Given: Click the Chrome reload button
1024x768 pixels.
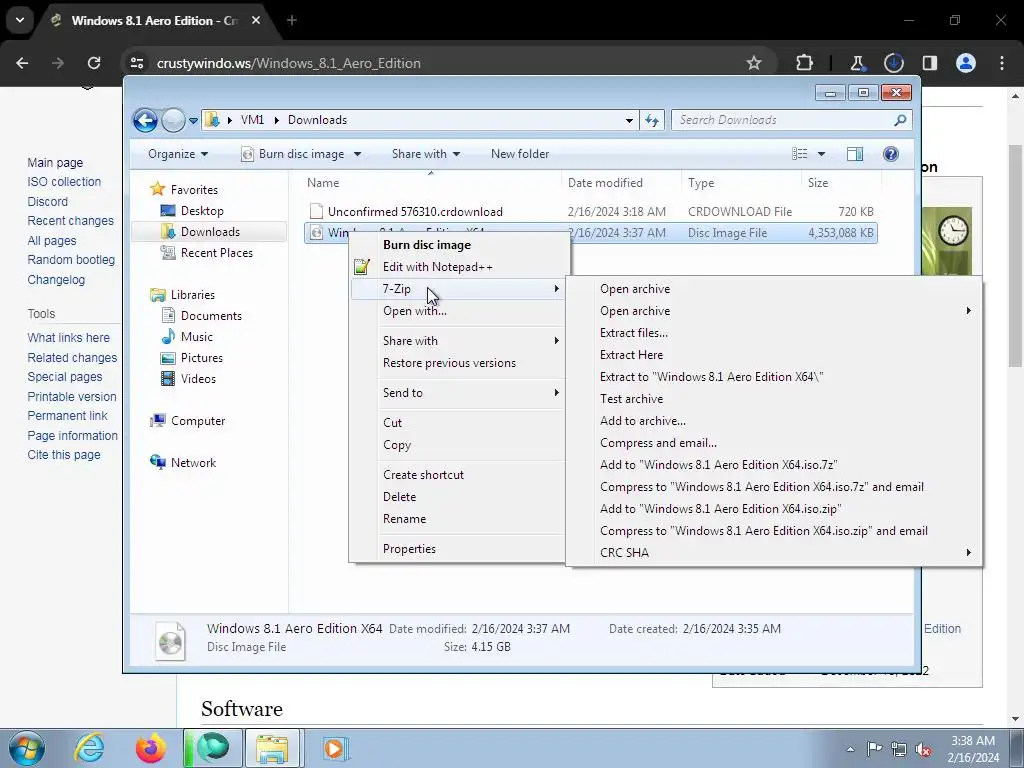Looking at the screenshot, I should [x=94, y=63].
